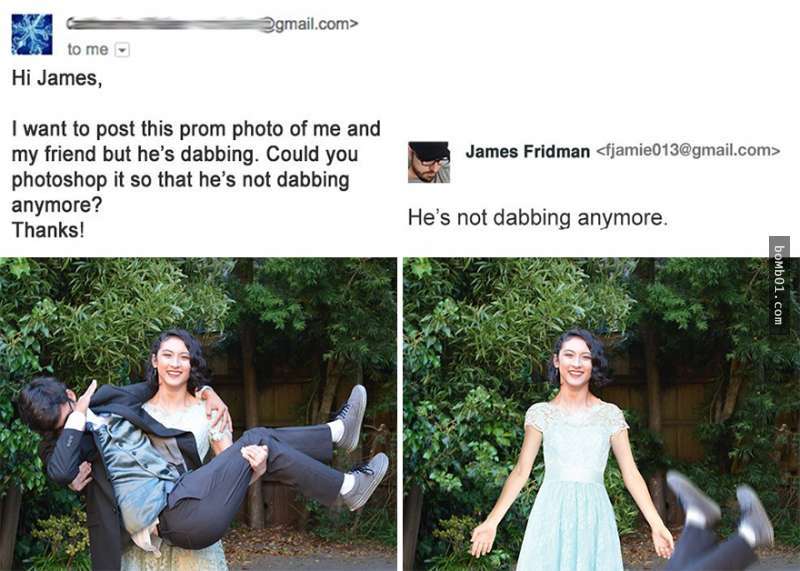Image resolution: width=800 pixels, height=571 pixels.
Task: Click the 'He's not dabbing anymore.' reply text
Action: point(538,218)
